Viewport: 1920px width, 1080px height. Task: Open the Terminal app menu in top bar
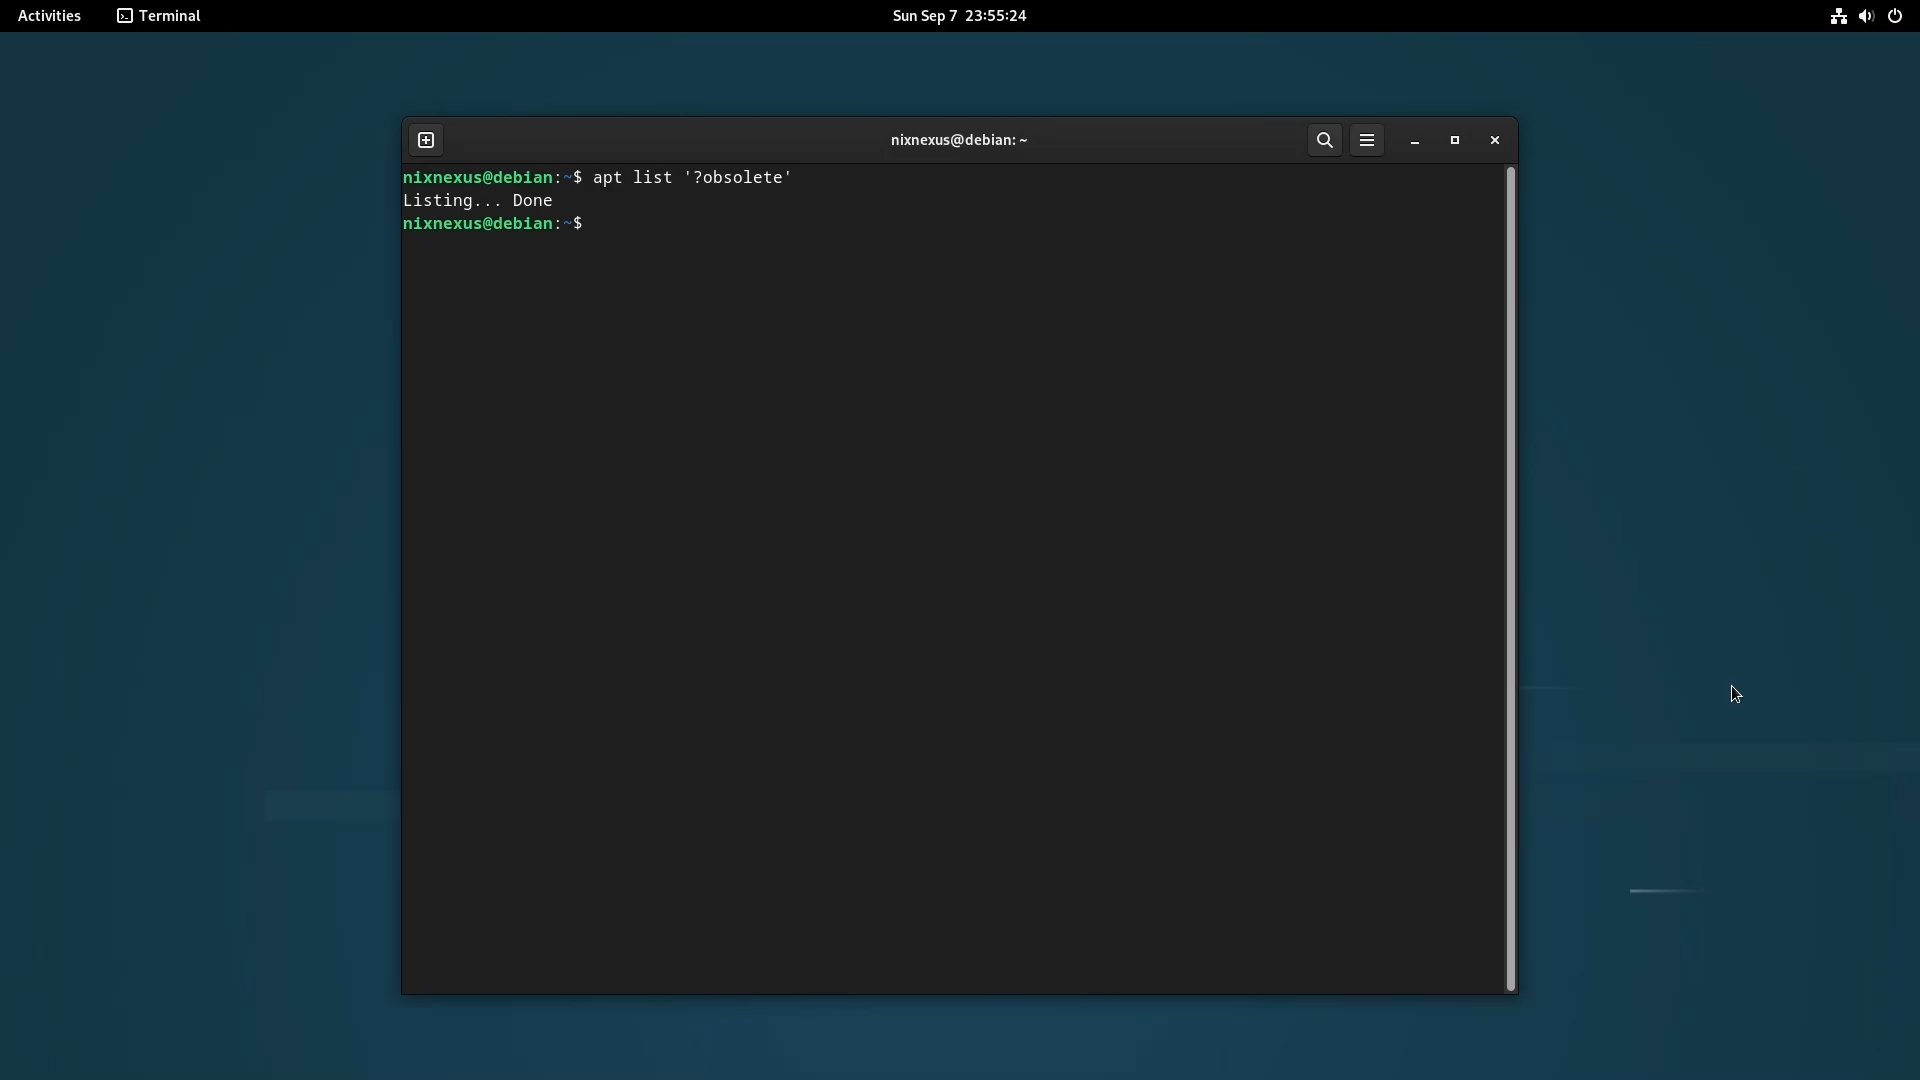tap(169, 16)
